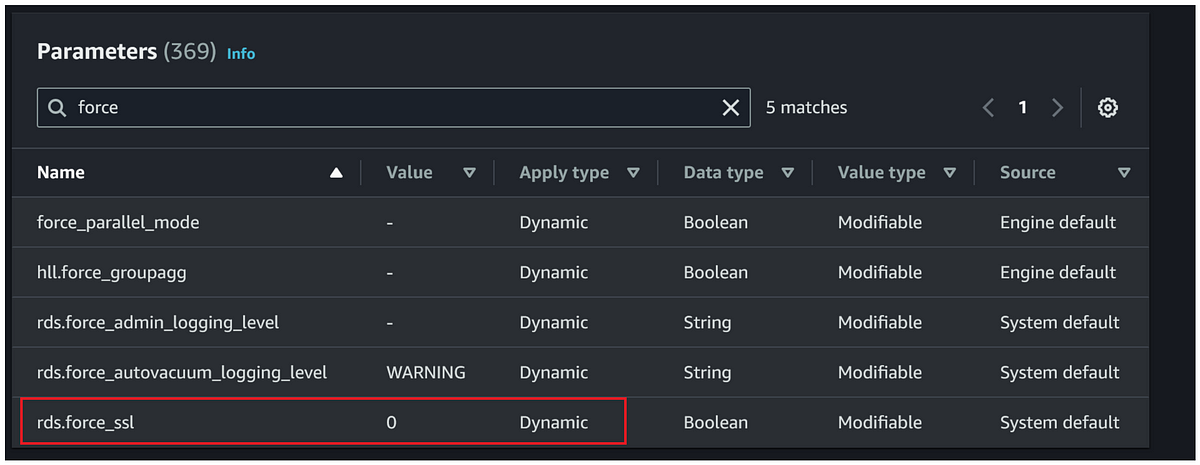Click the search magnifier icon
This screenshot has width=1200, height=465.
58,107
